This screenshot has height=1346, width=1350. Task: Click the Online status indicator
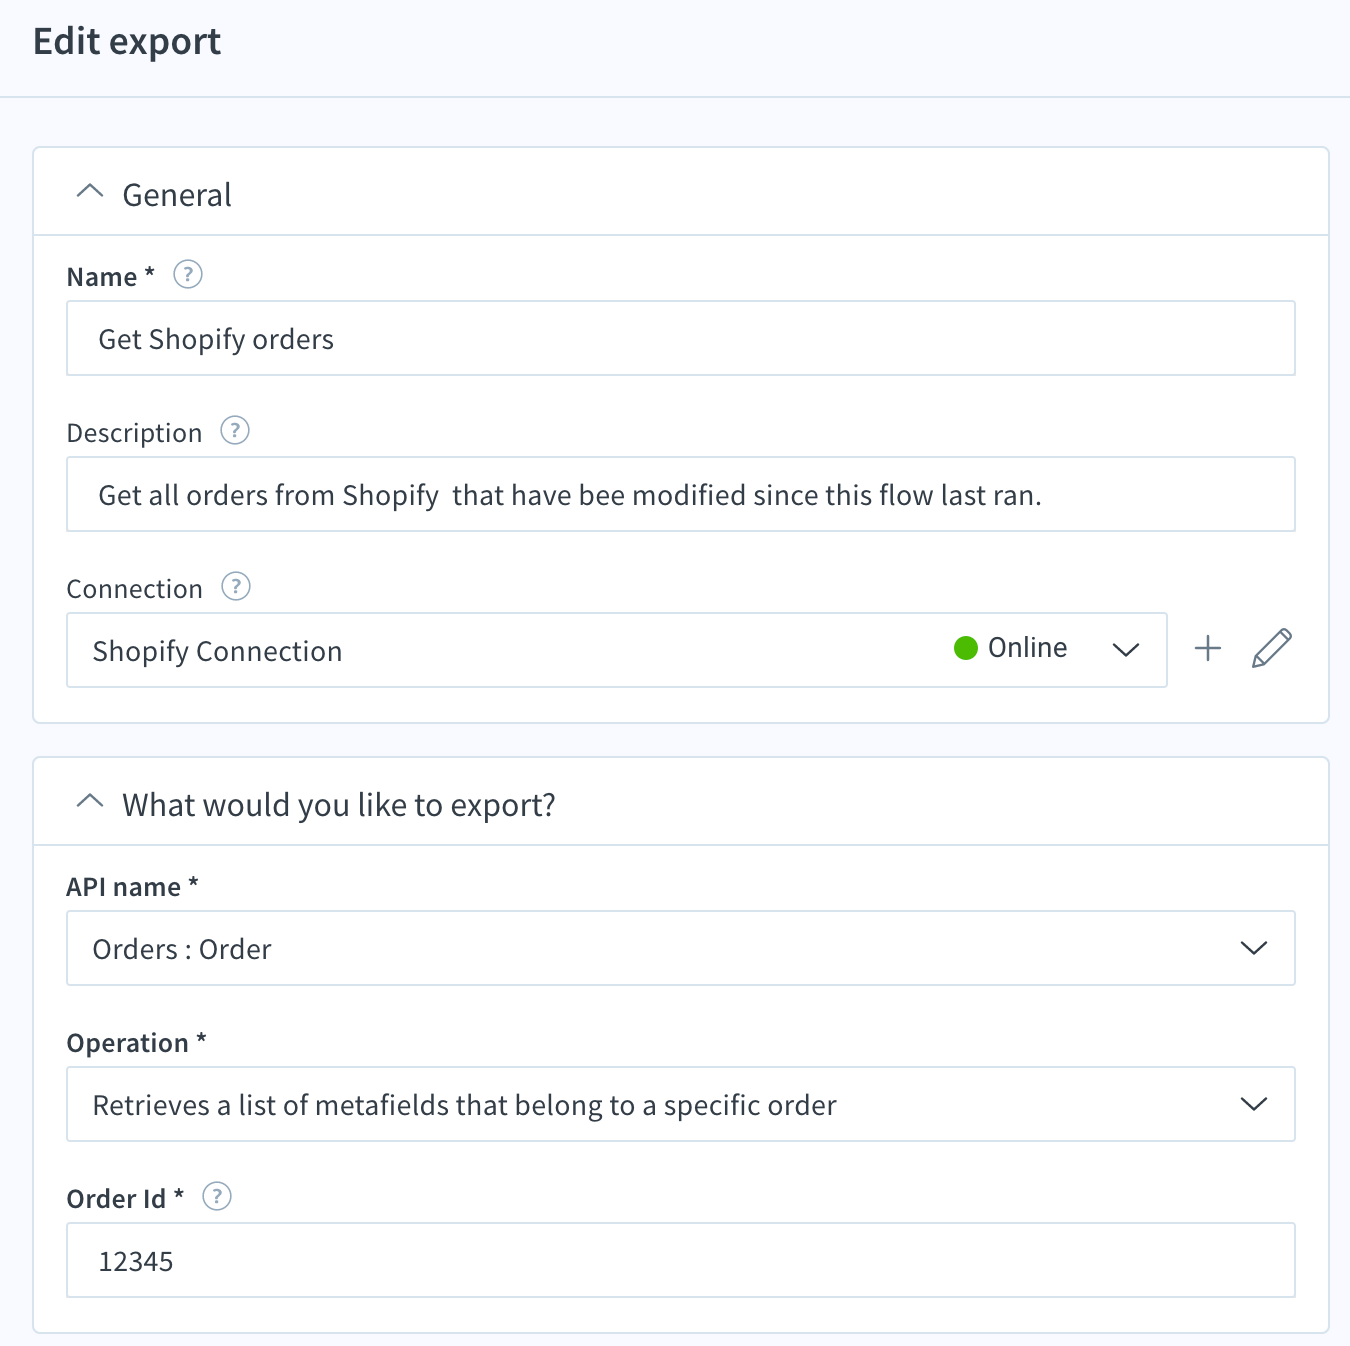coord(1011,648)
